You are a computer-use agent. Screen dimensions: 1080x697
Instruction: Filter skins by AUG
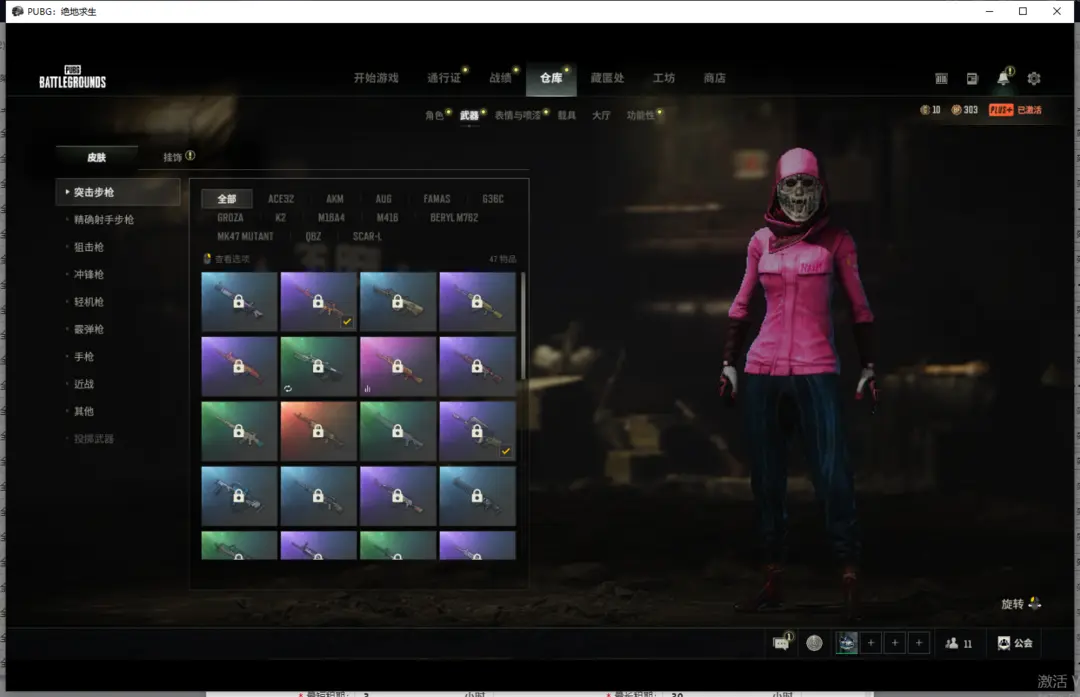pos(384,199)
